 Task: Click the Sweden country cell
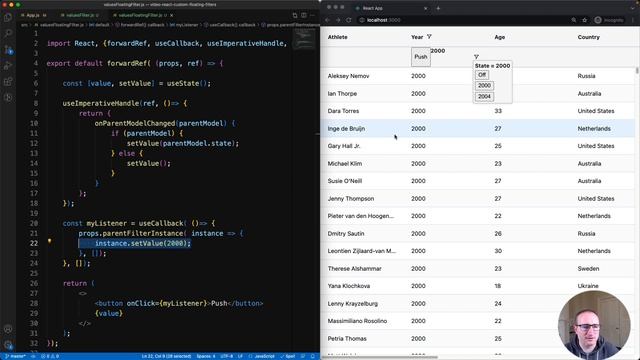[588, 269]
